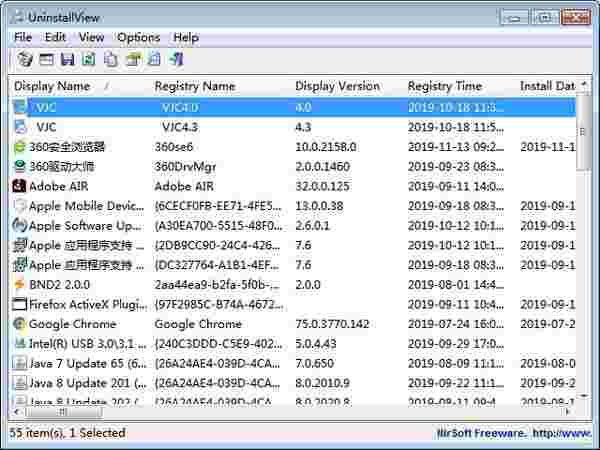Click the Properties toolbar icon

pos(133,60)
